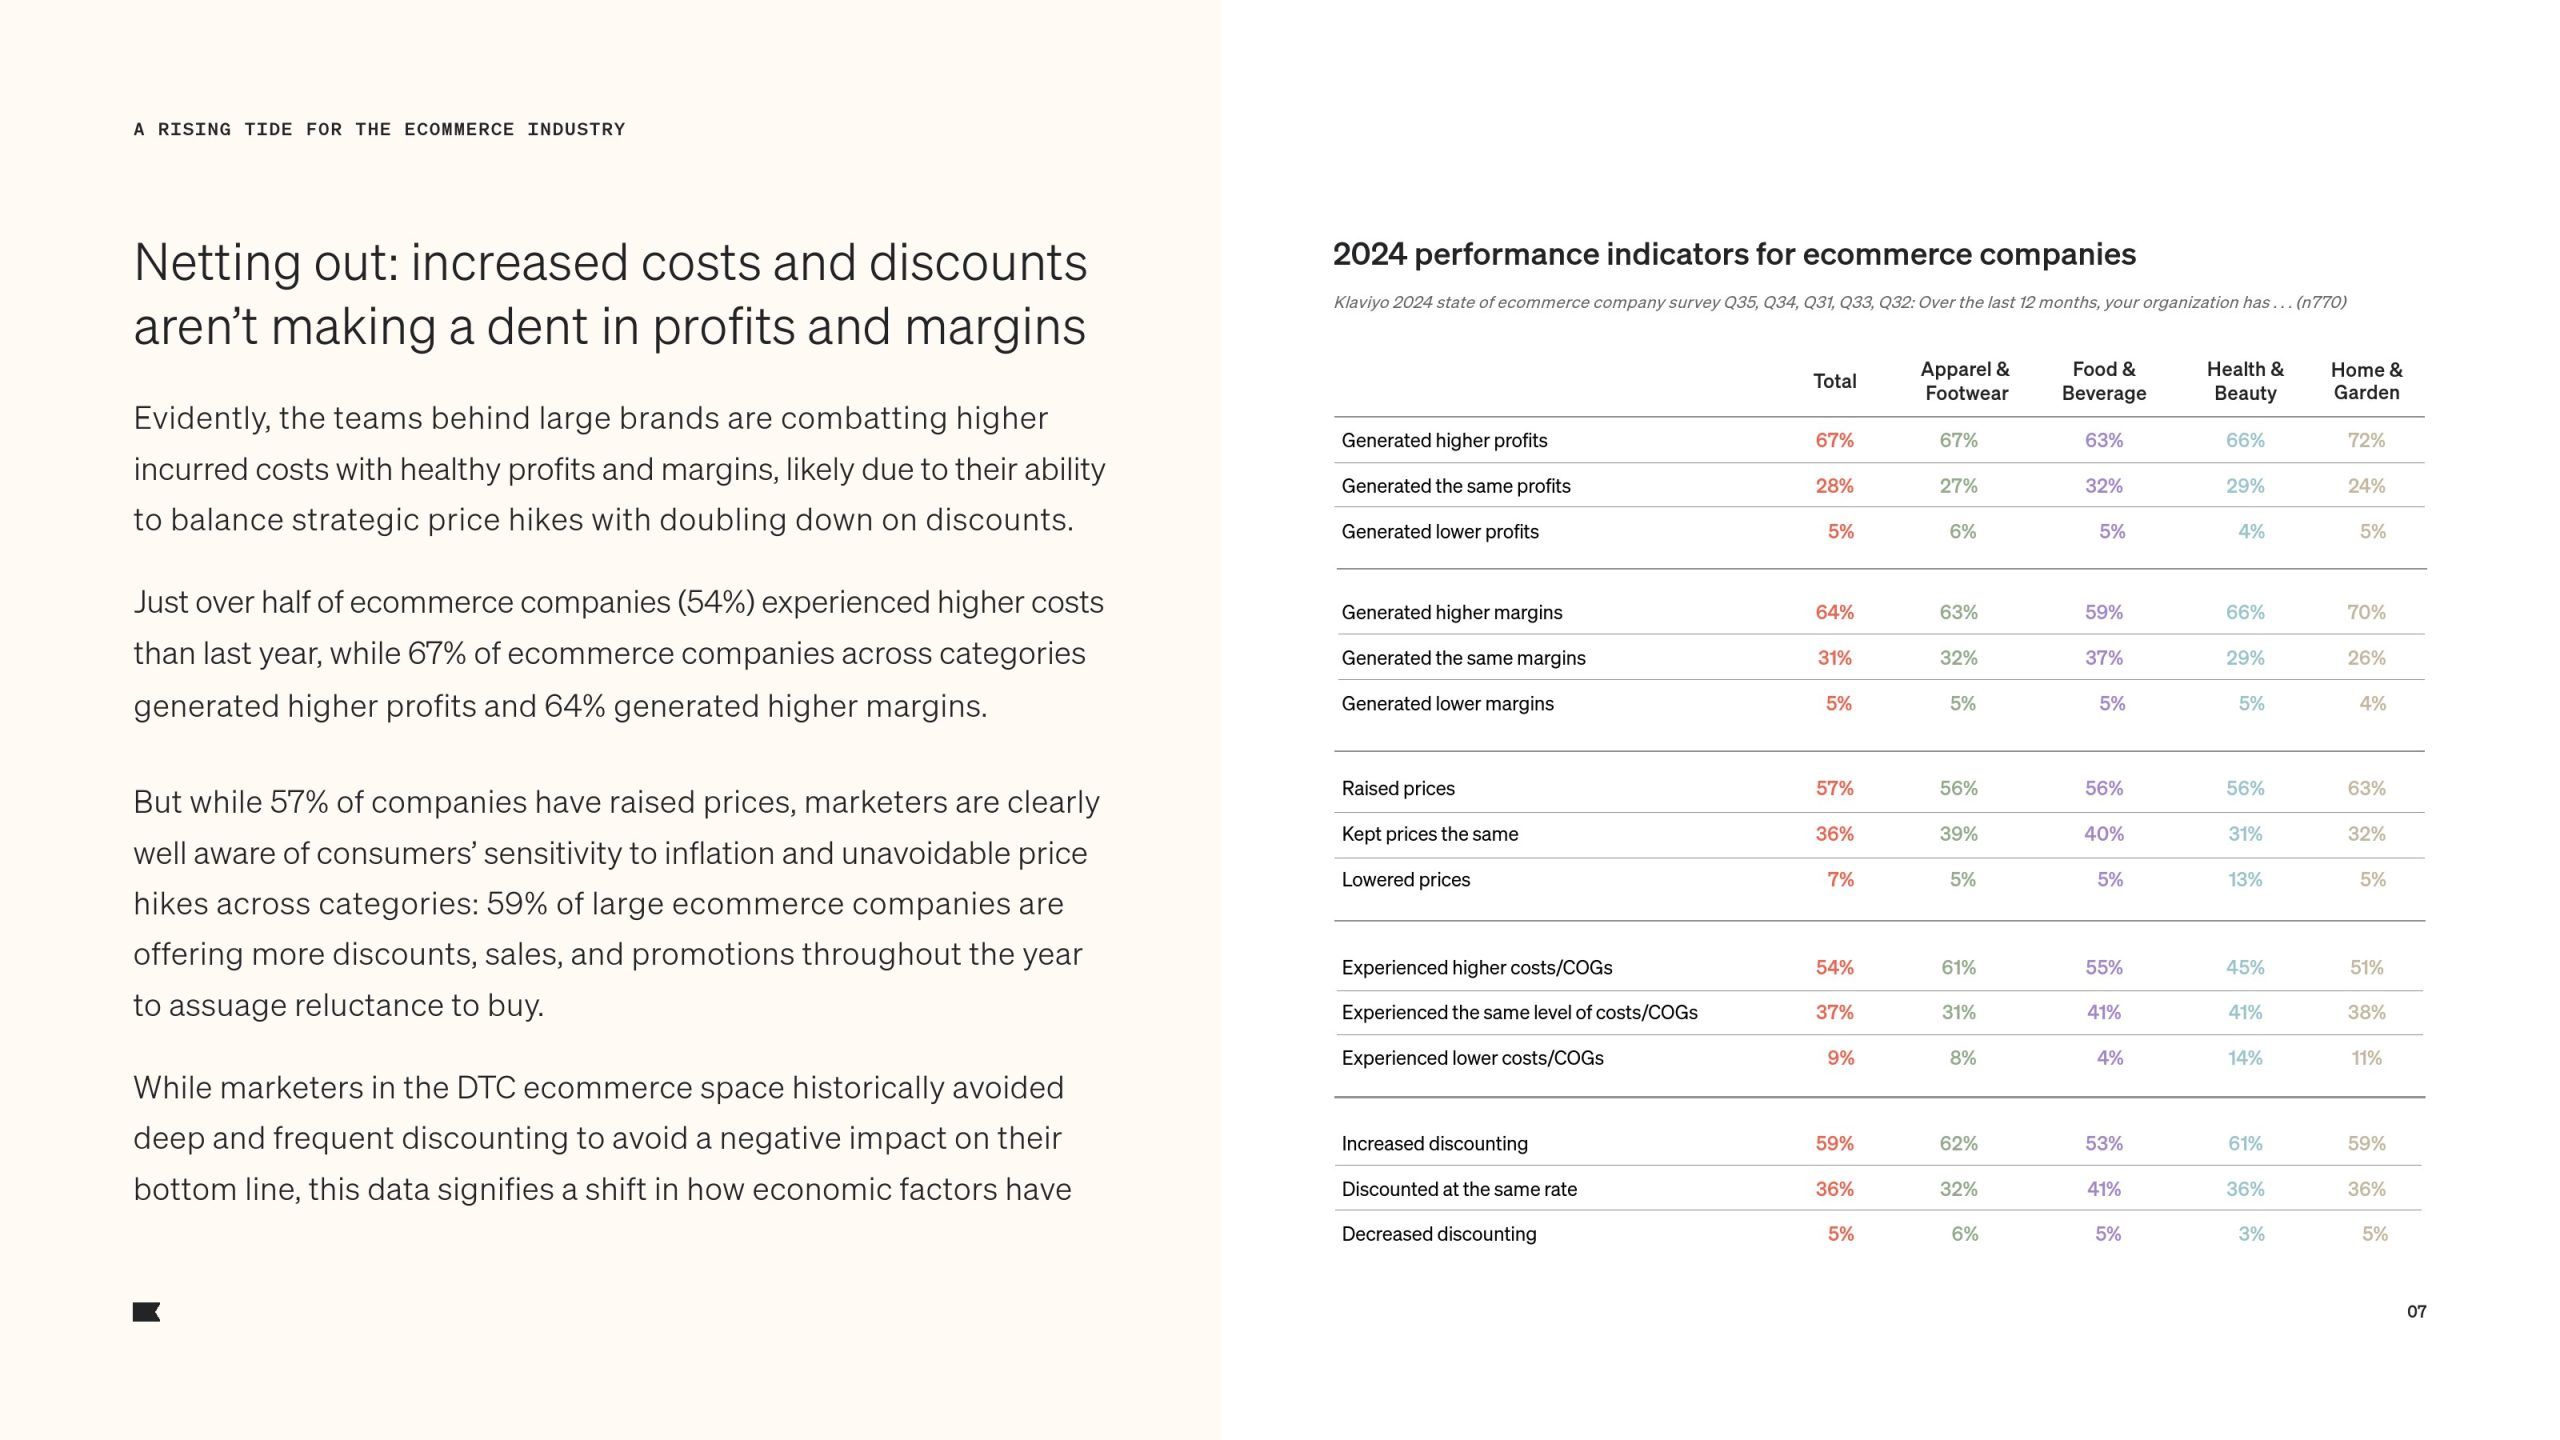The image size is (2560, 1440).
Task: Select the Health & Beauty column header
Action: tap(2245, 381)
